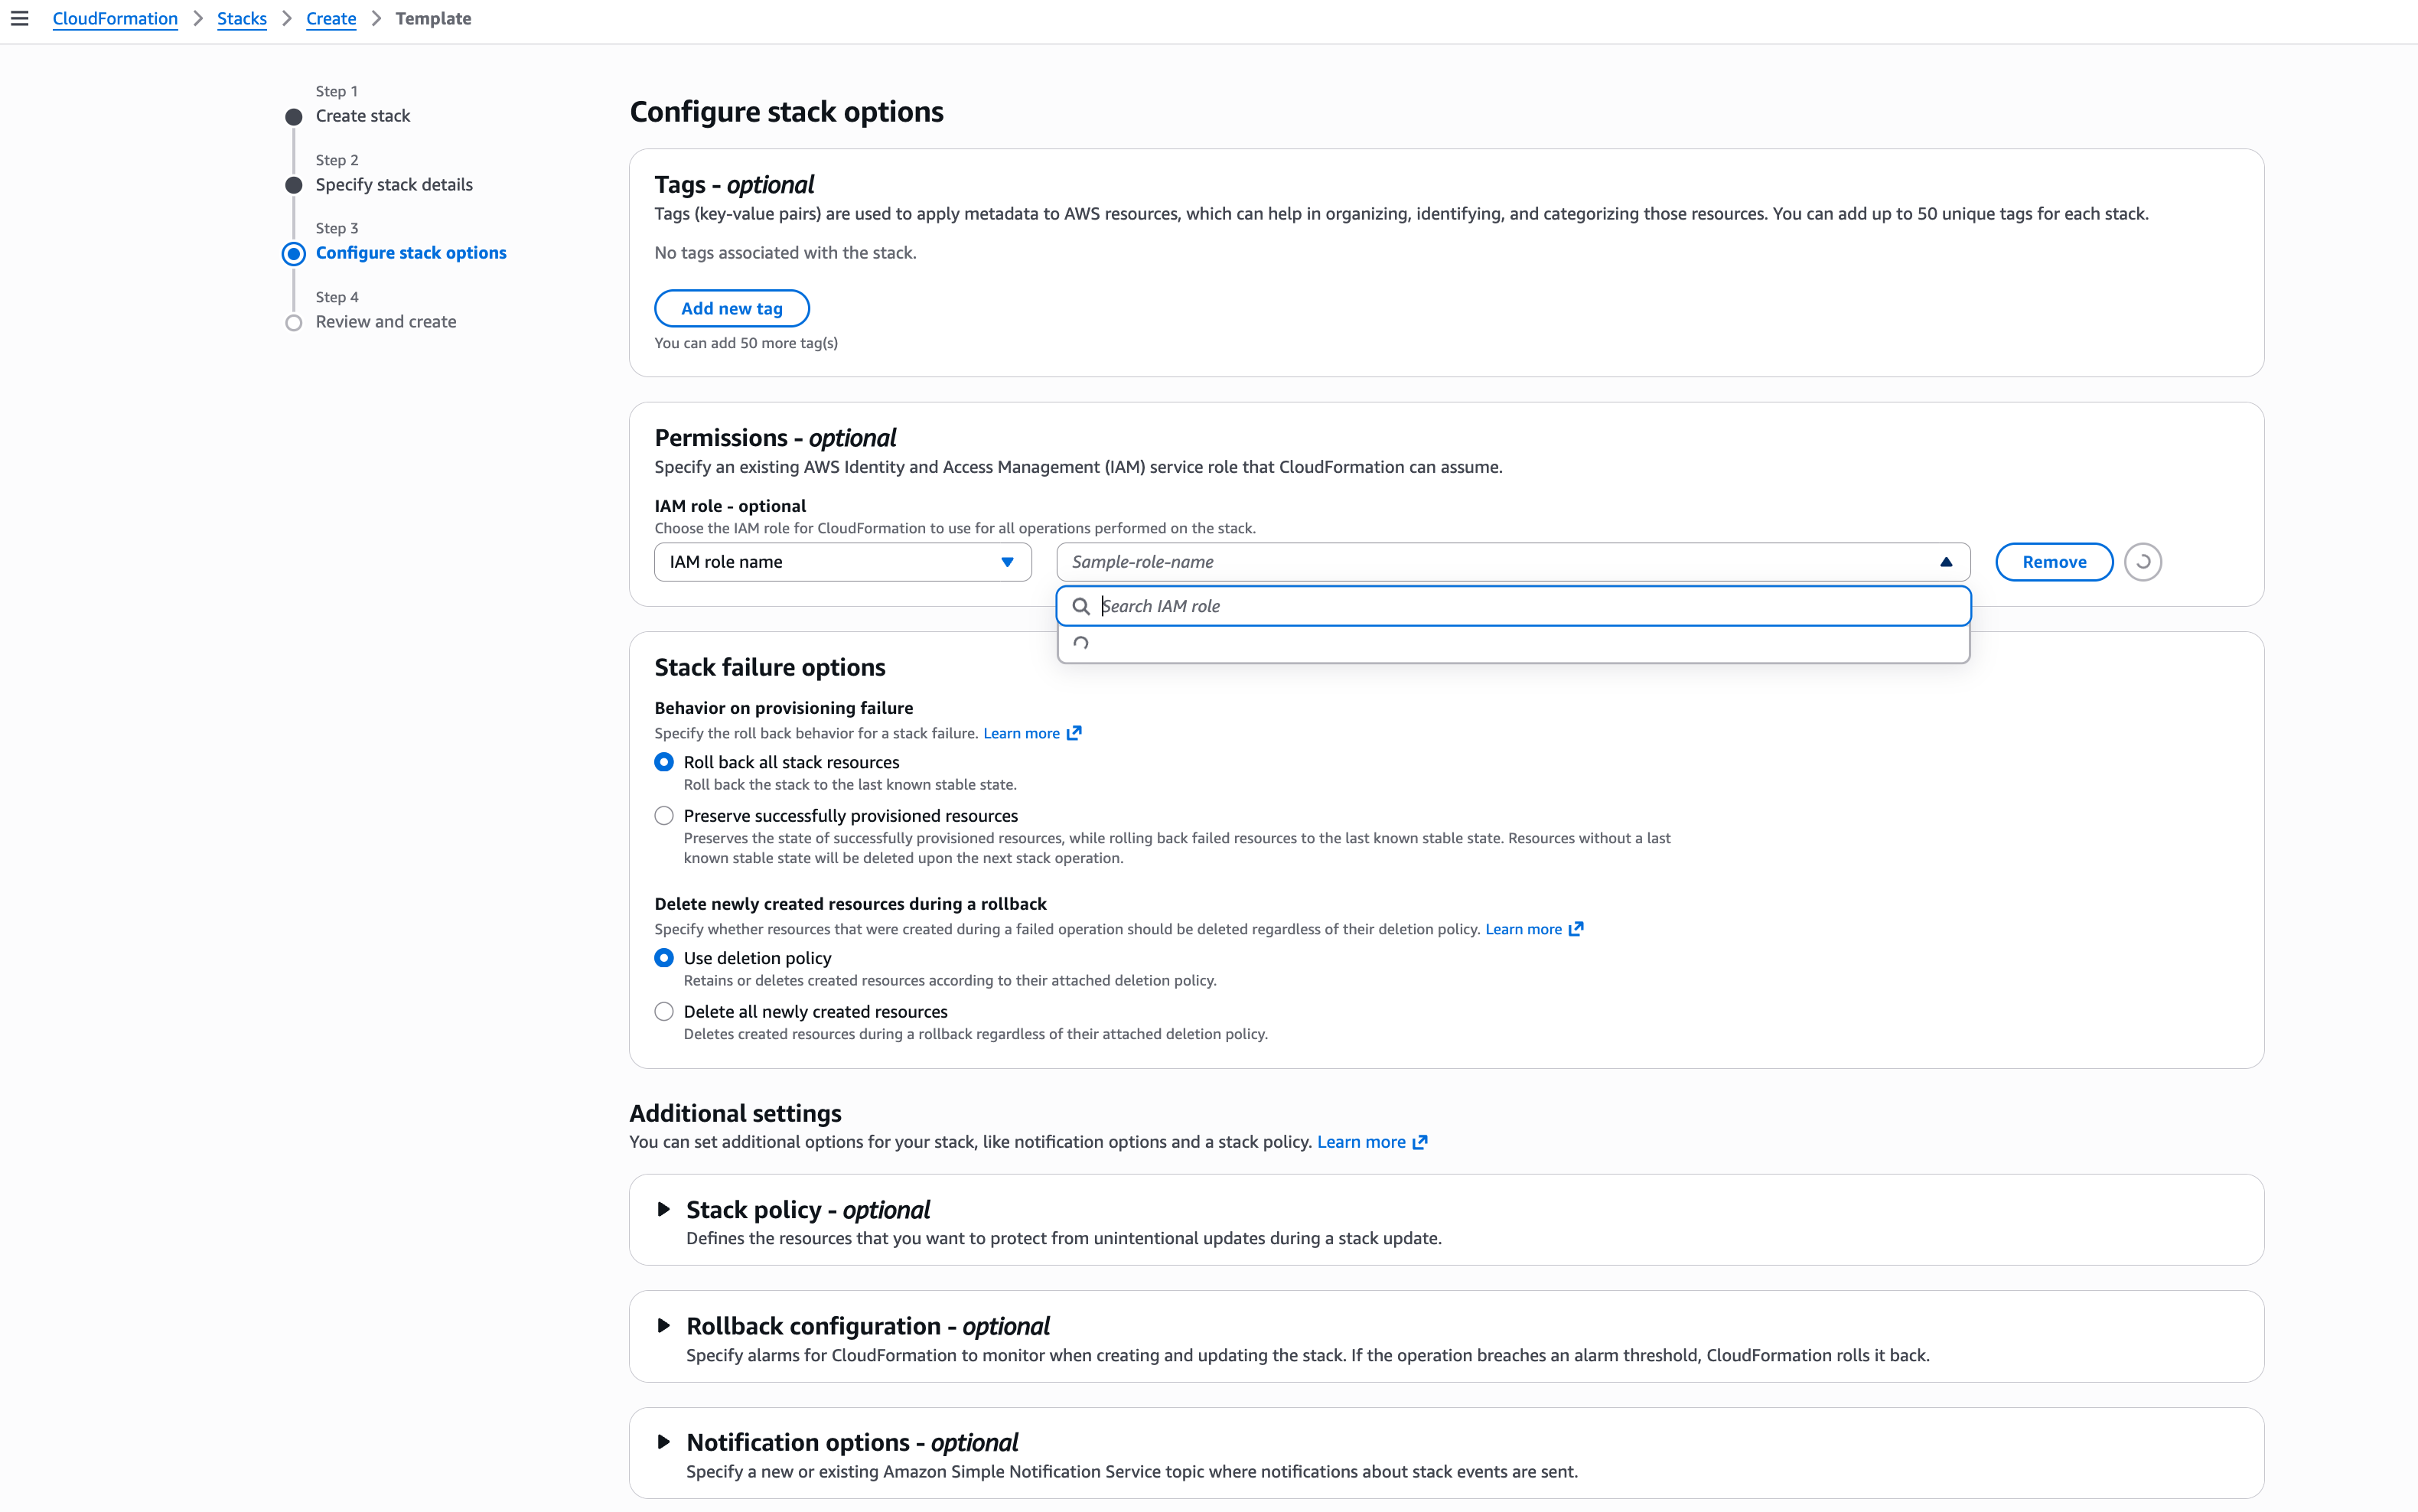Click the loading spinner in the role dropdown
This screenshot has width=2418, height=1512.
(1081, 644)
